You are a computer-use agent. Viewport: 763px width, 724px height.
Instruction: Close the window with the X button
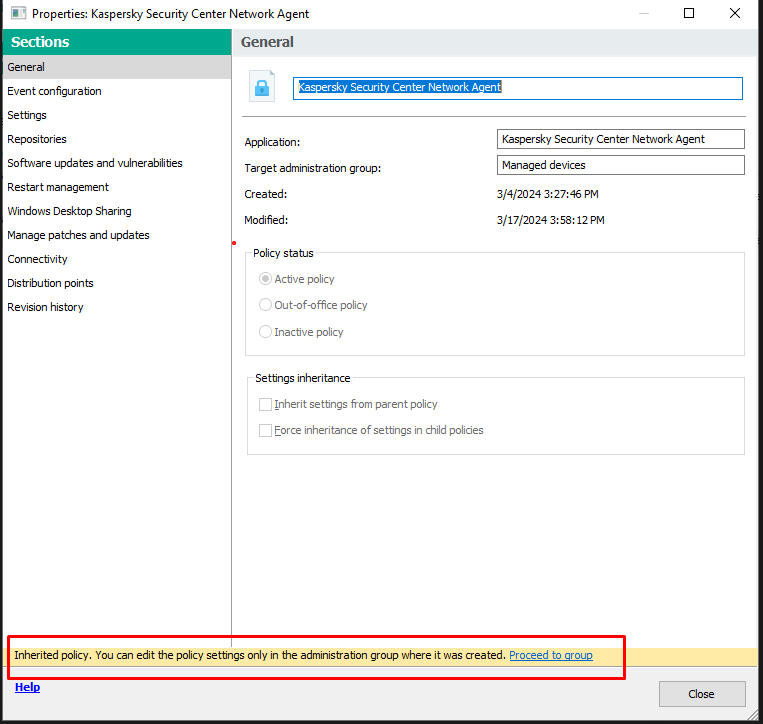click(x=735, y=13)
